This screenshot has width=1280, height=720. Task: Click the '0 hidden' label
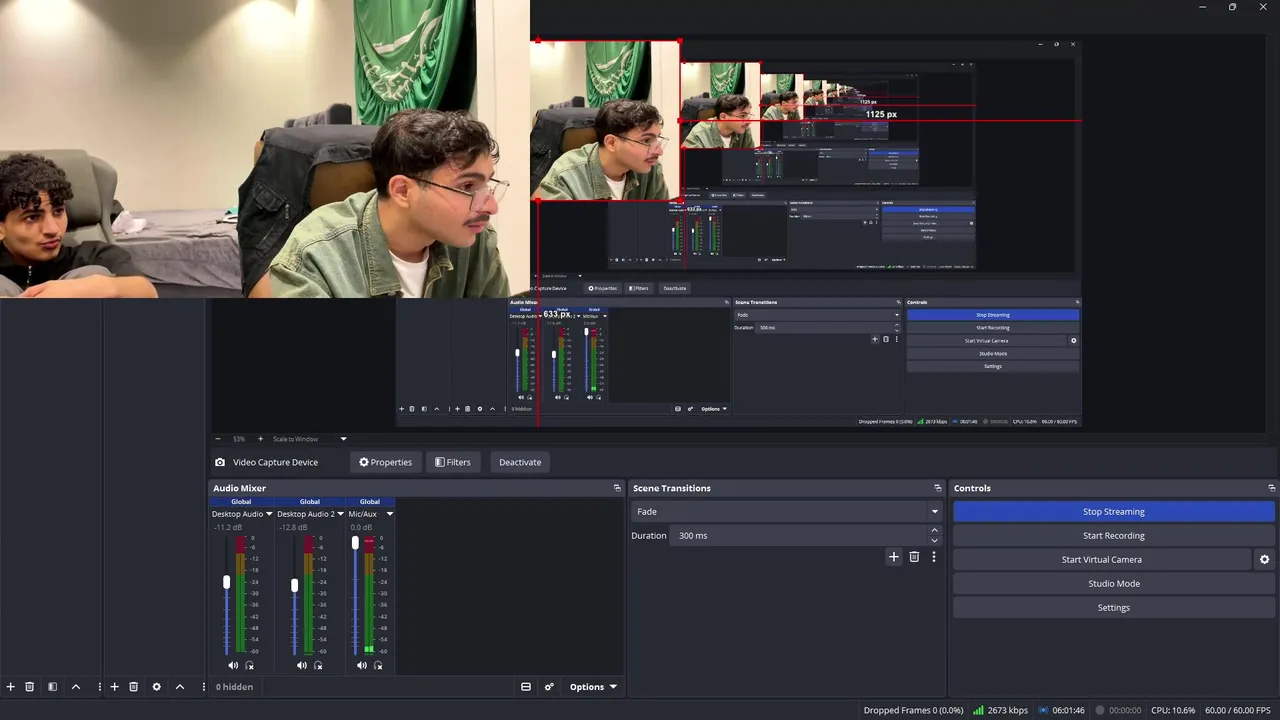[234, 687]
